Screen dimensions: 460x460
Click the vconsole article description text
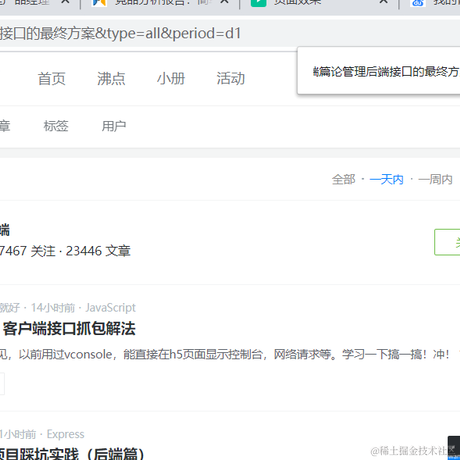pyautogui.click(x=225, y=354)
